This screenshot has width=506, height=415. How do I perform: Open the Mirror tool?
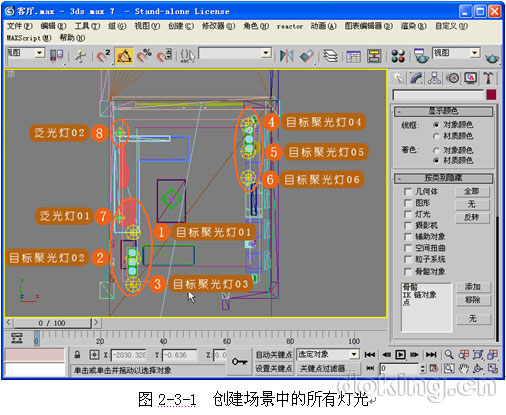[x=287, y=56]
